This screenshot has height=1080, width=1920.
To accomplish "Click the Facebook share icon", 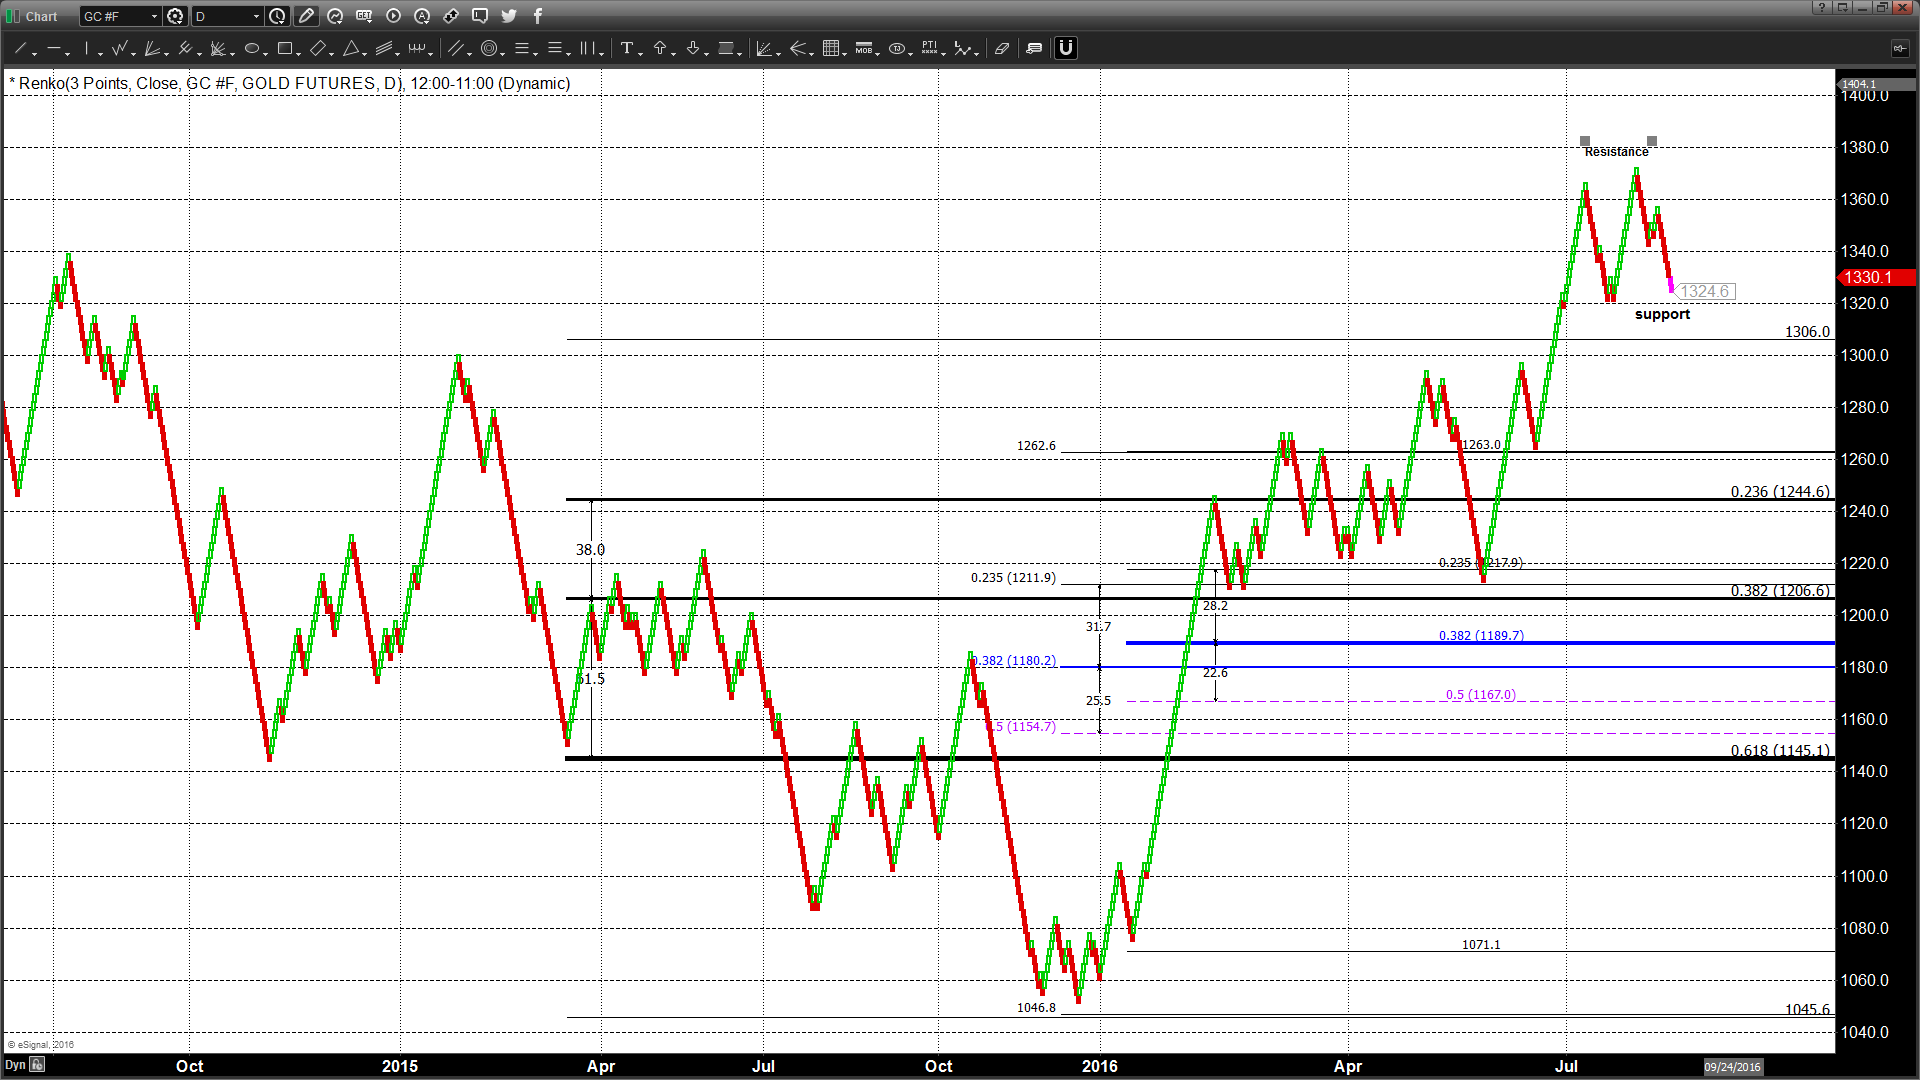I will tap(538, 16).
